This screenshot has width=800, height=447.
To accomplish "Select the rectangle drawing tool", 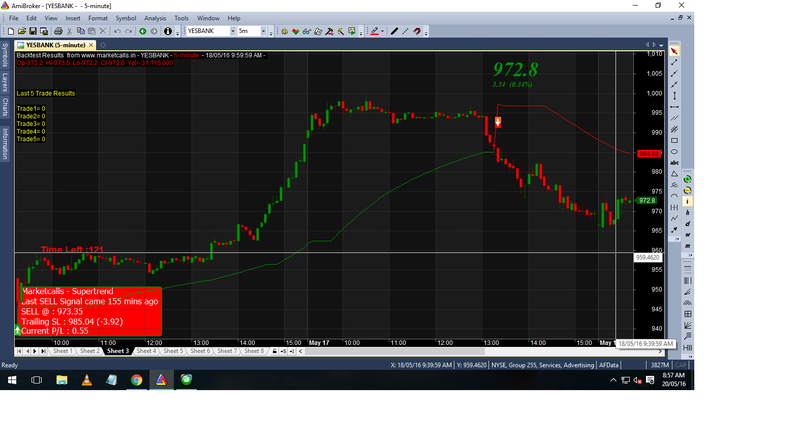I will coord(674,141).
